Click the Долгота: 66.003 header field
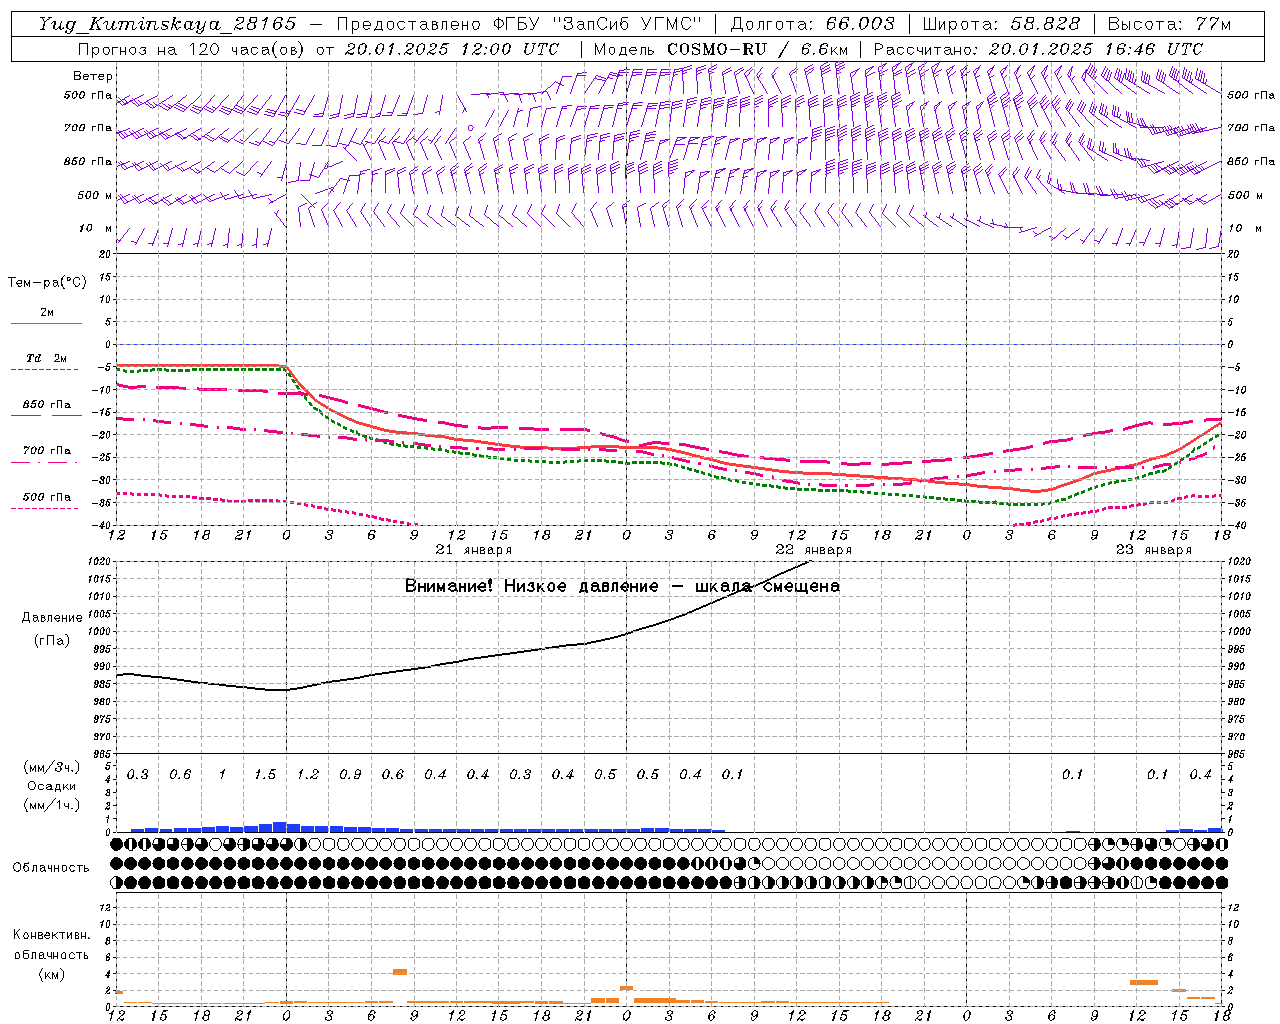 [x=812, y=24]
